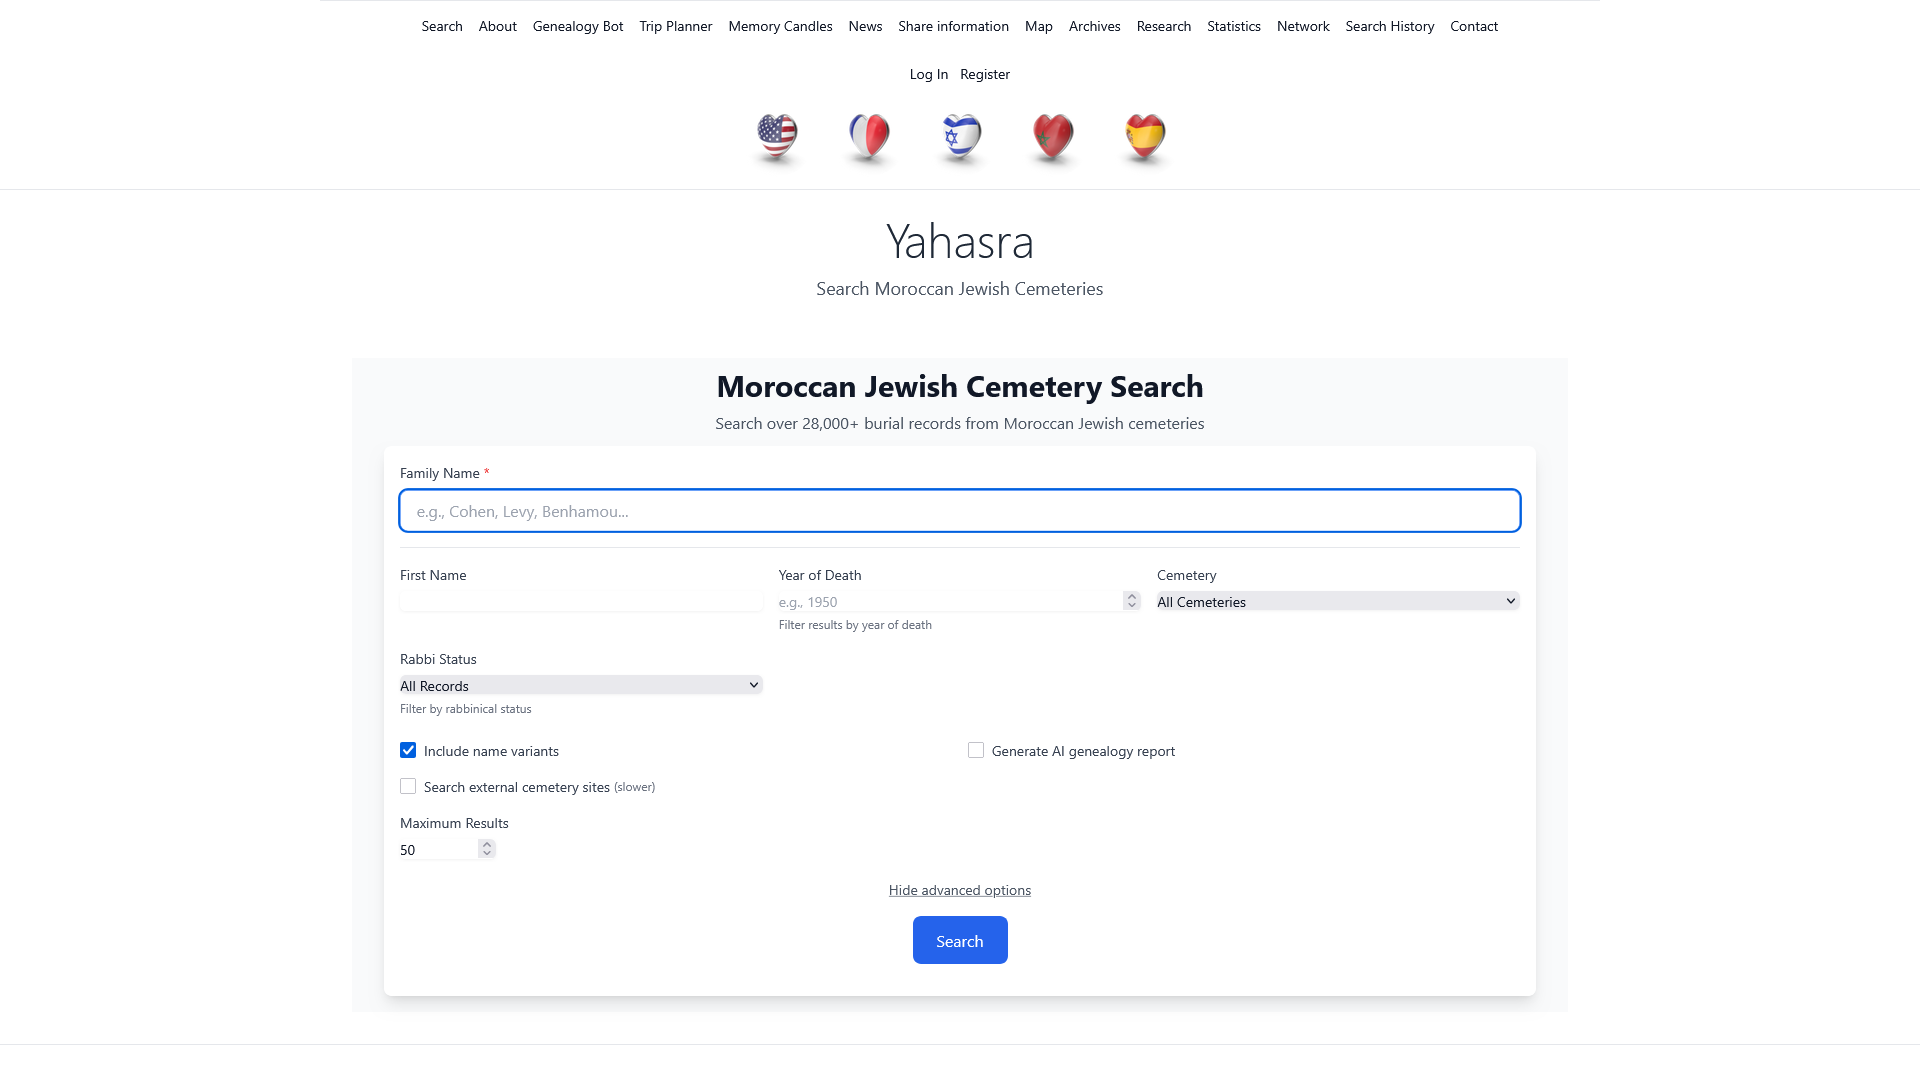Select the USA flag heart icon

(x=777, y=136)
